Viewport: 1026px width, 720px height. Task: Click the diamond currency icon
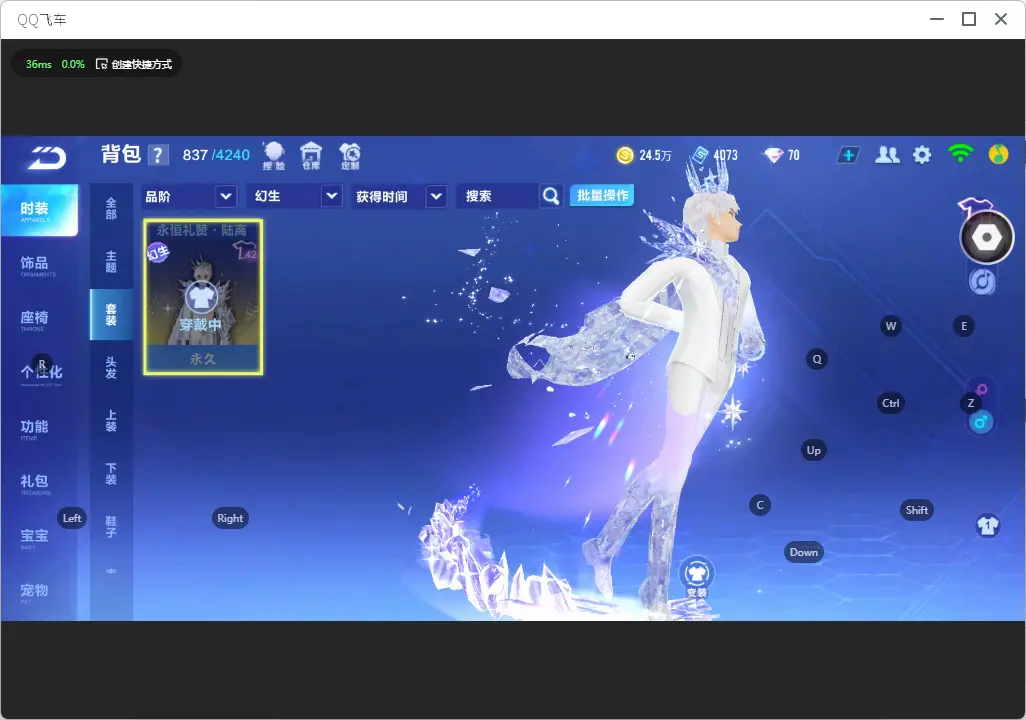coord(773,155)
